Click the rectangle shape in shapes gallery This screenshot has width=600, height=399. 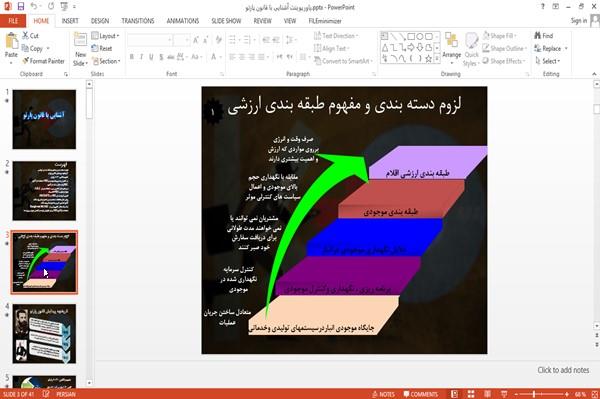(411, 36)
